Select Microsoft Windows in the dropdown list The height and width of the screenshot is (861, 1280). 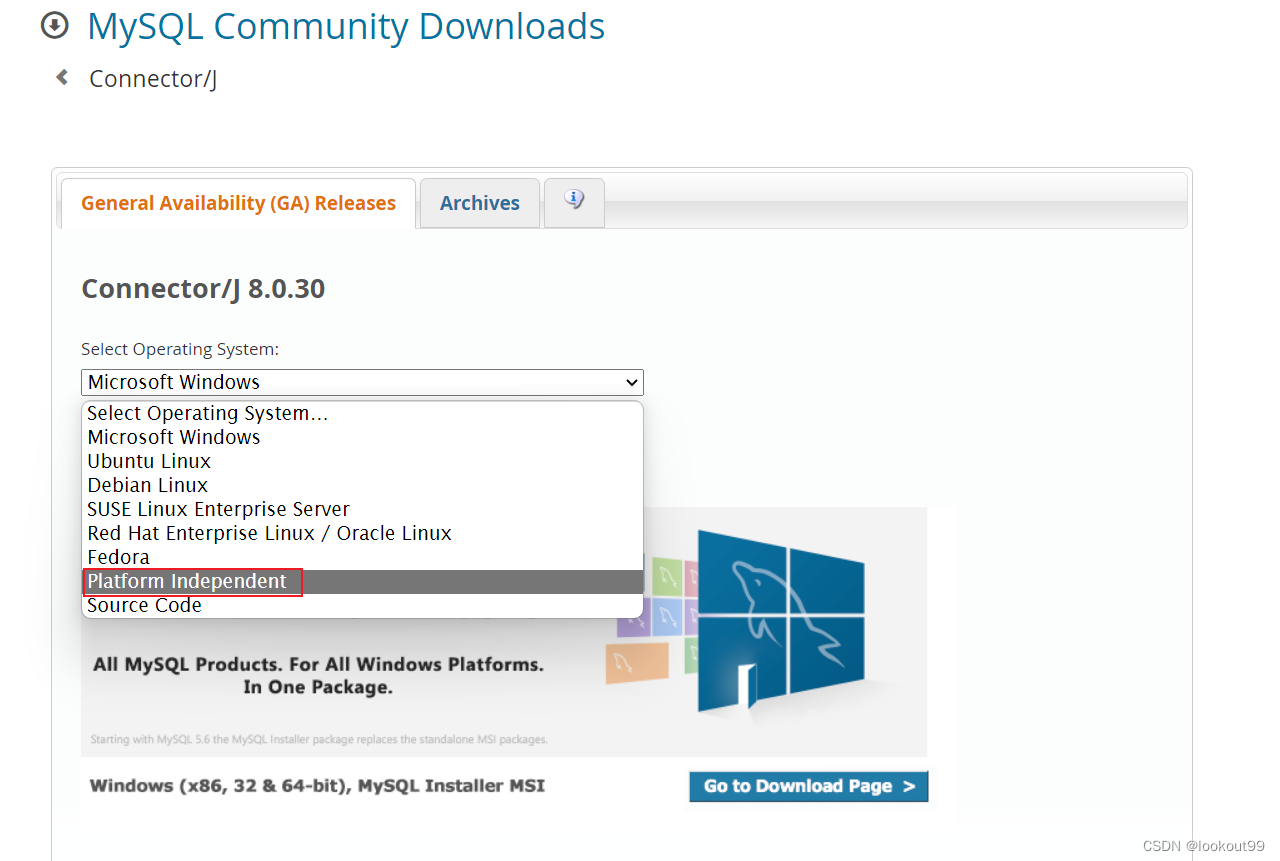tap(362, 437)
